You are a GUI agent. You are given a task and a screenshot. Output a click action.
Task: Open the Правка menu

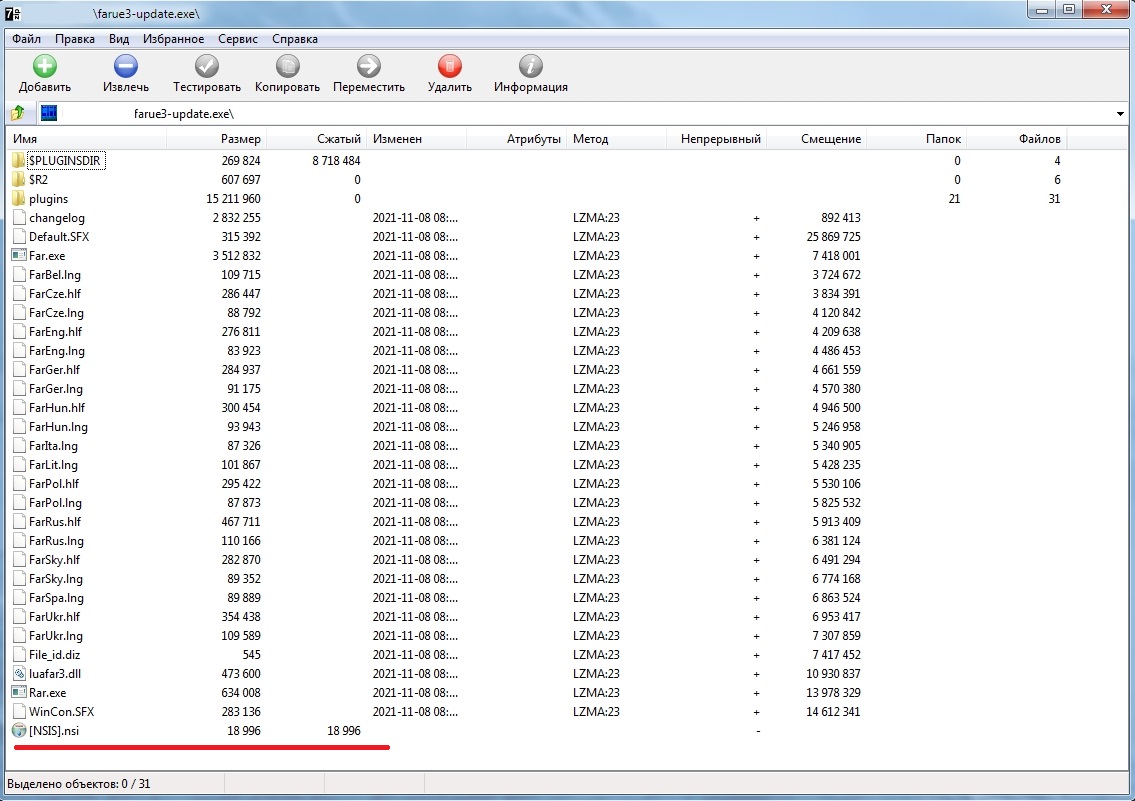75,39
